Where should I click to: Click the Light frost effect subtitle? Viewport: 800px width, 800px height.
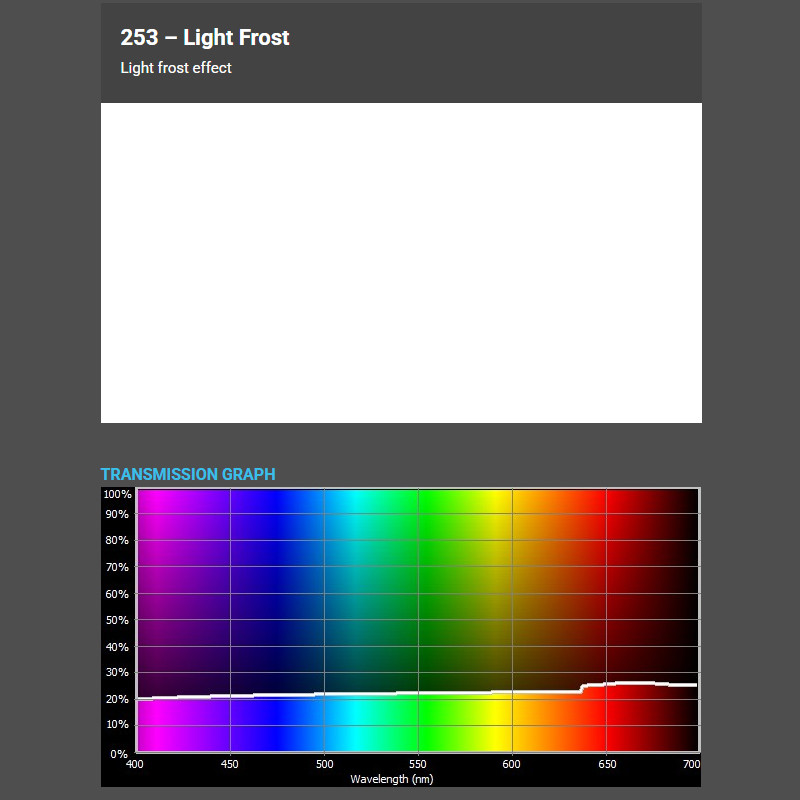(176, 68)
